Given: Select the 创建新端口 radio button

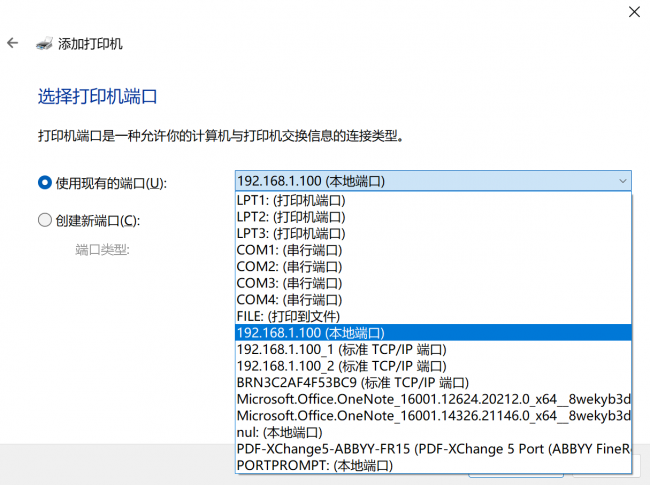Looking at the screenshot, I should pyautogui.click(x=45, y=220).
